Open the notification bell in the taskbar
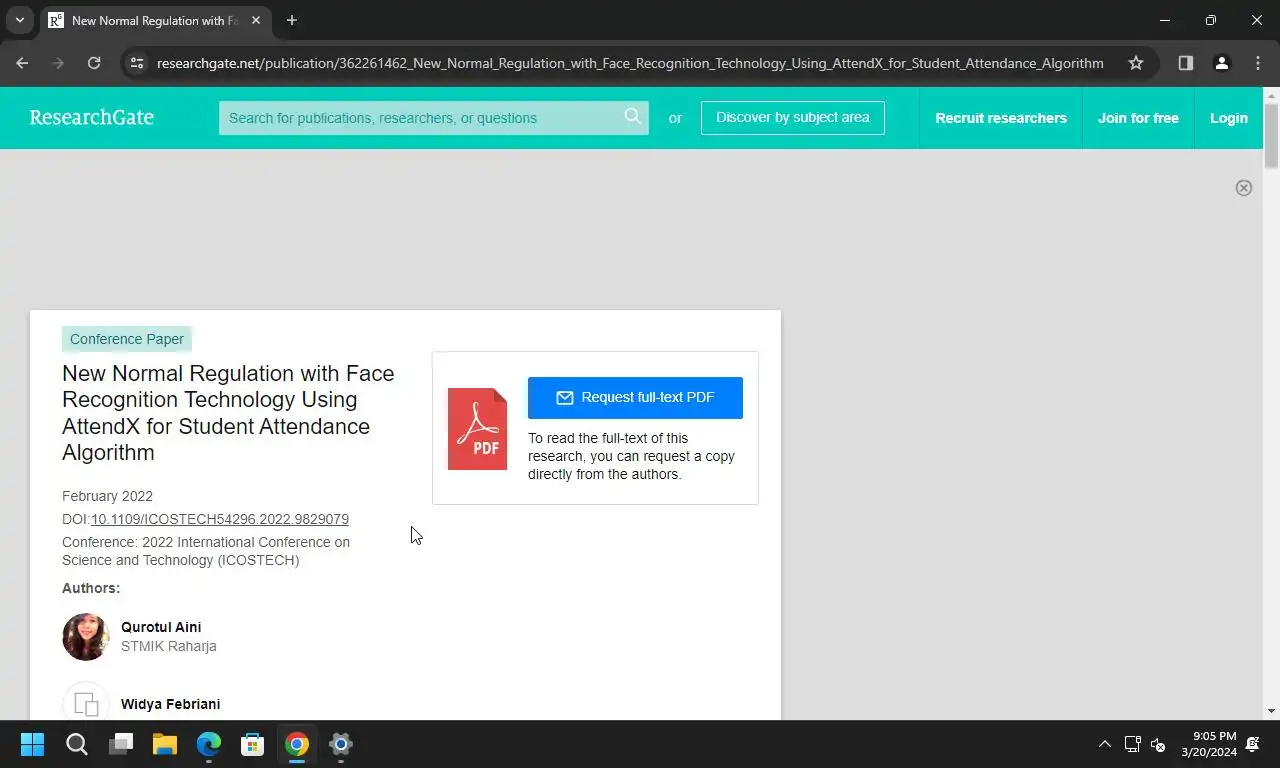The width and height of the screenshot is (1280, 768). tap(1253, 744)
